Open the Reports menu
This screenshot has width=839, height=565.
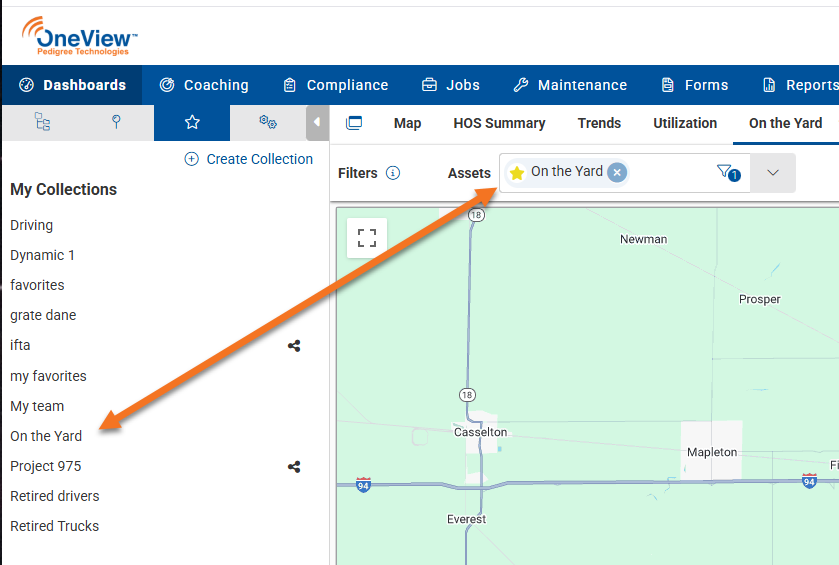coord(800,85)
